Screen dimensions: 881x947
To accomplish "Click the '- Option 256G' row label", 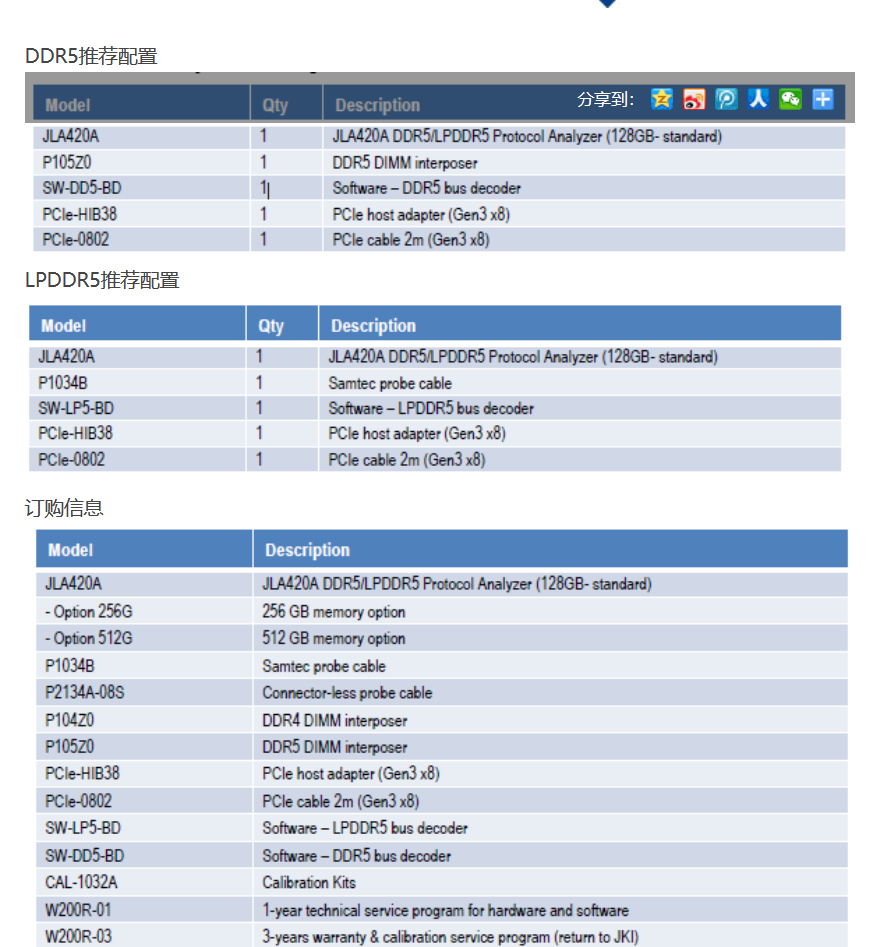I will point(88,612).
